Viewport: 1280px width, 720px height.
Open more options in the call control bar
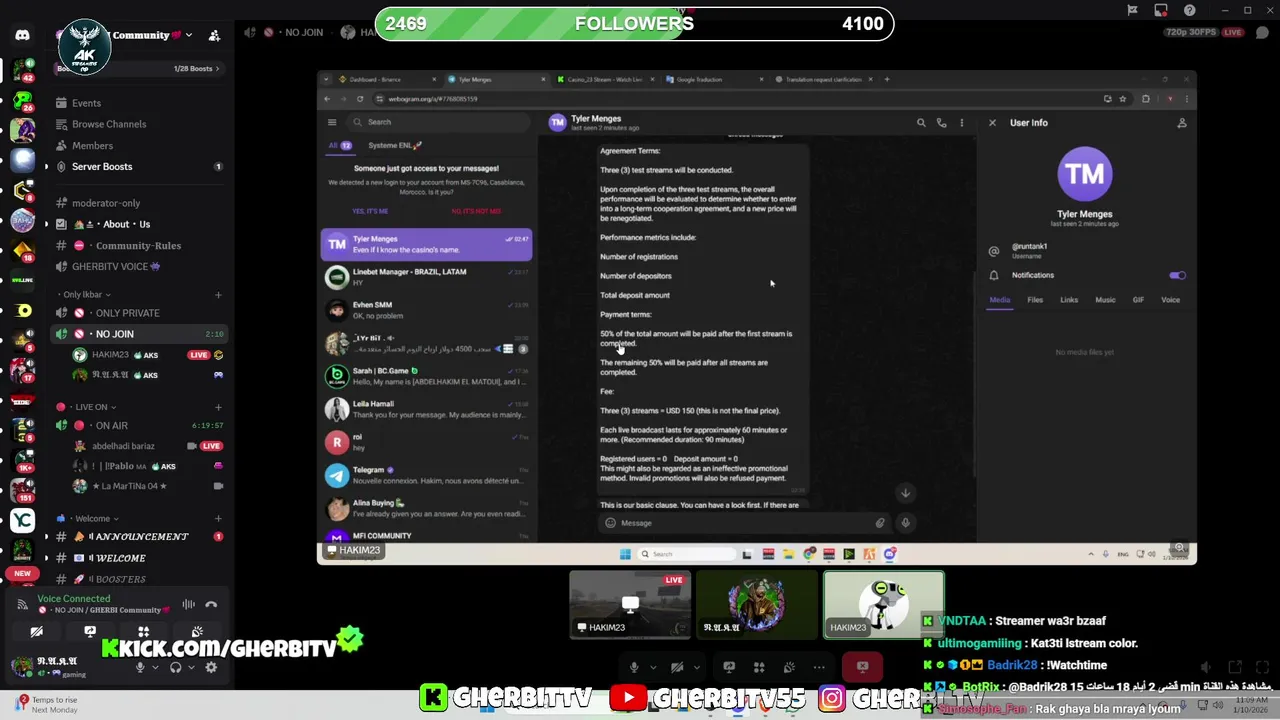point(819,667)
